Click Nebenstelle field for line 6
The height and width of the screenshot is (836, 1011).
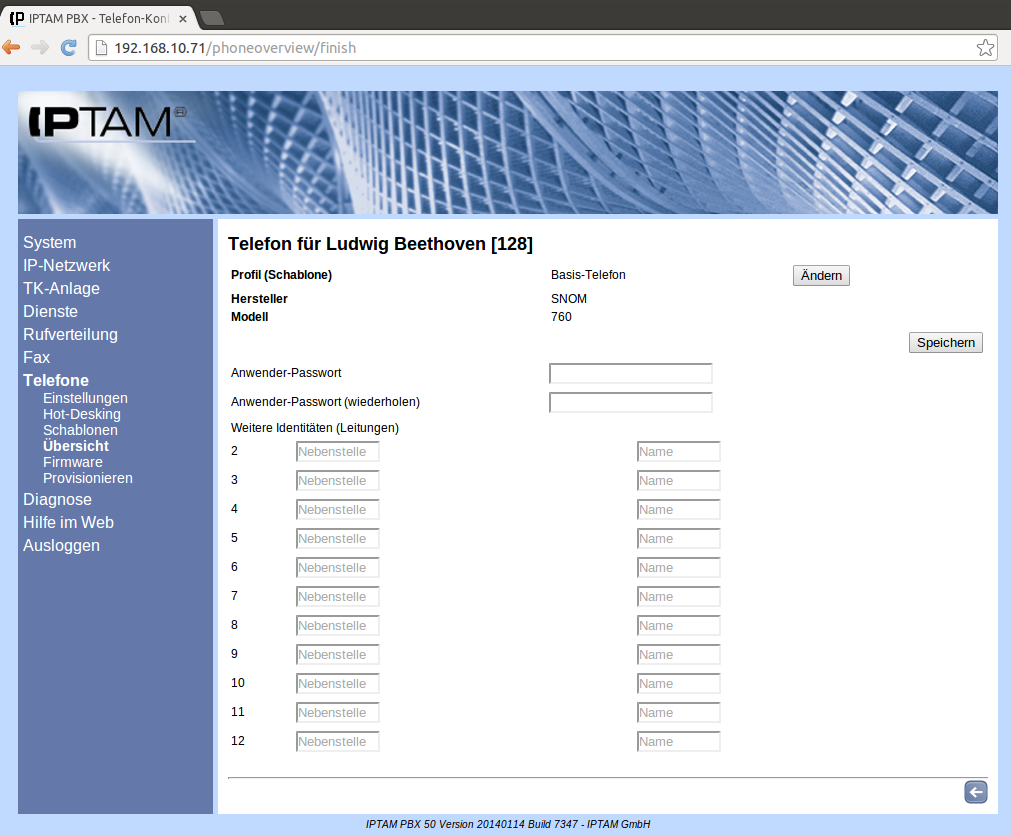coord(337,567)
